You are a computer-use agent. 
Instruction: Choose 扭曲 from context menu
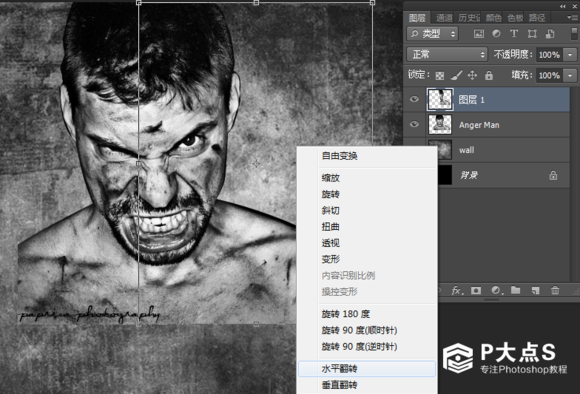(367, 227)
